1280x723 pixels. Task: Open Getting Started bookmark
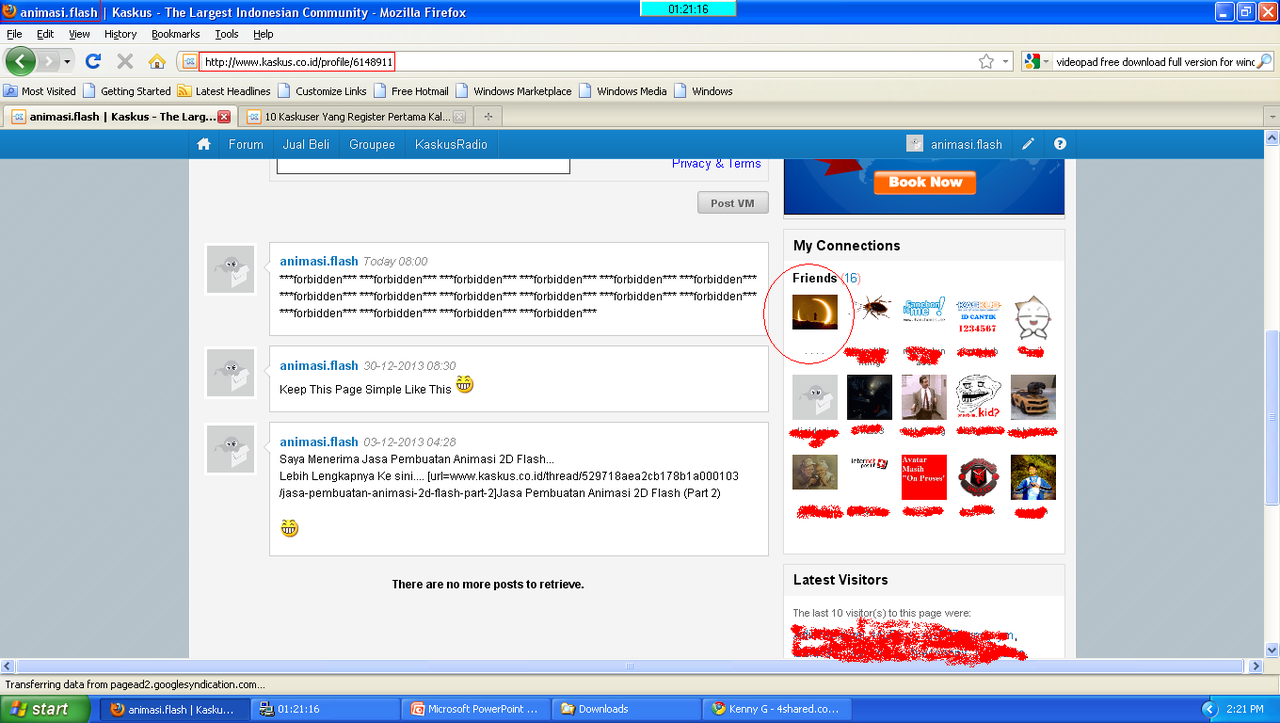click(127, 91)
